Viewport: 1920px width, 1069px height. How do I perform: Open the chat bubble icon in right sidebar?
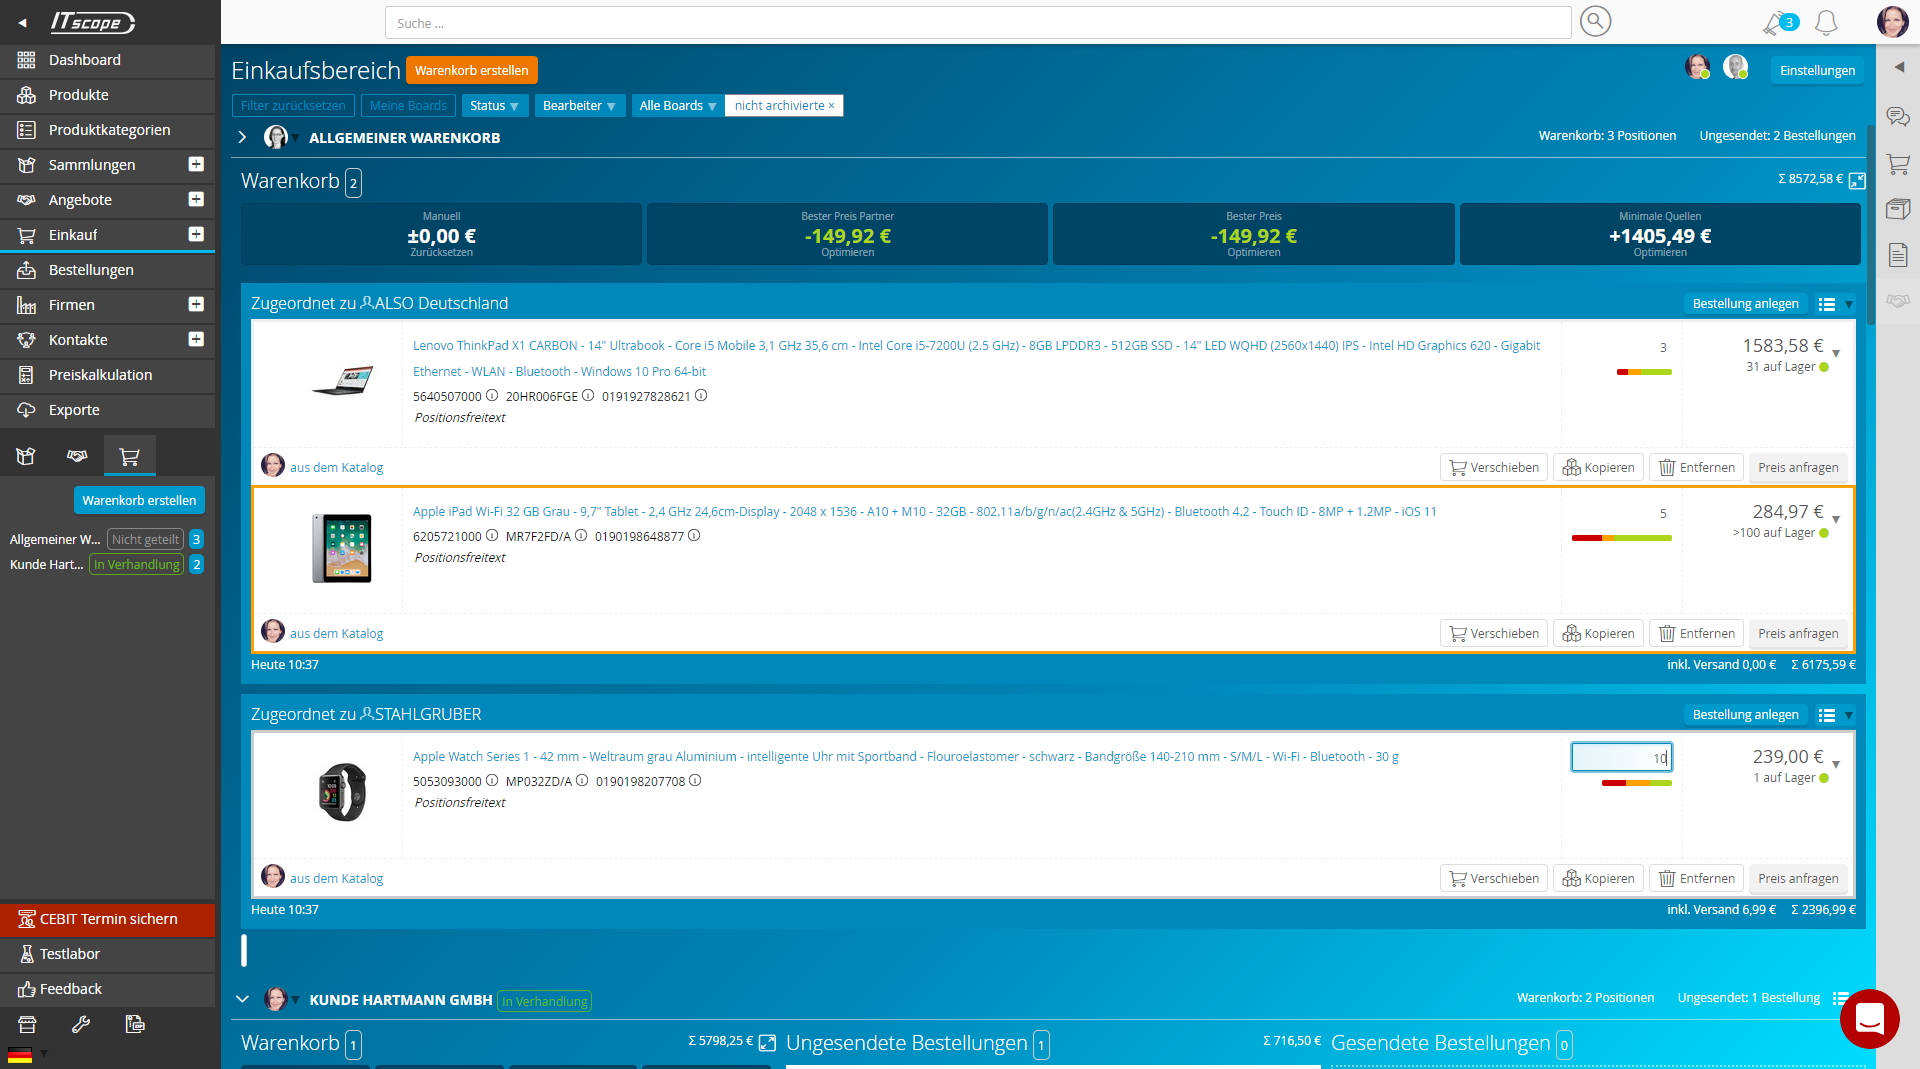point(1897,117)
